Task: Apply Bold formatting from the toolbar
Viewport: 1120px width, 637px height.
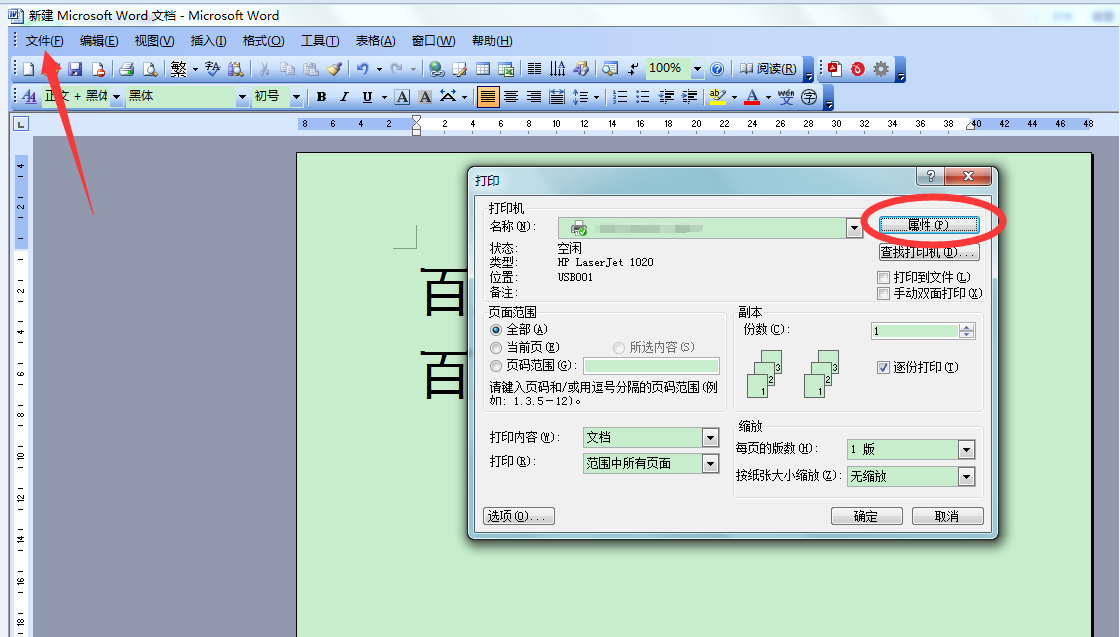Action: click(x=322, y=96)
